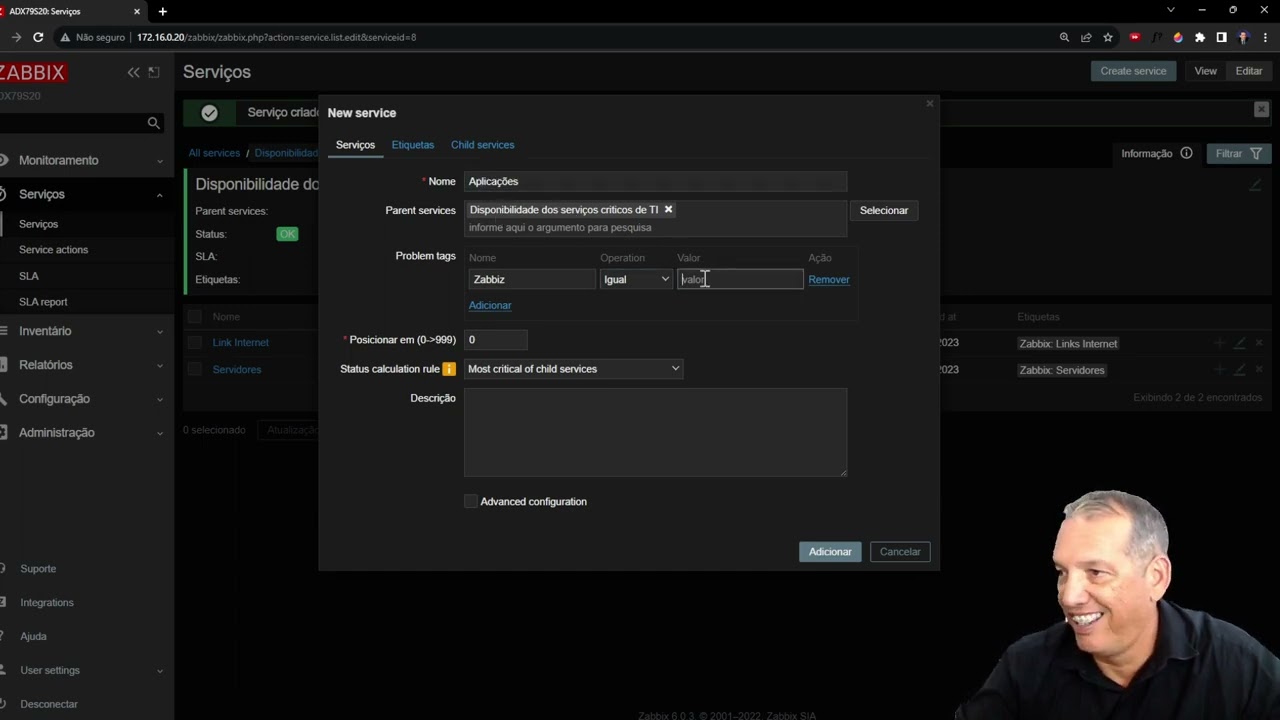Image resolution: width=1280 pixels, height=720 pixels.
Task: Delete the Servidores row with X icon
Action: pyautogui.click(x=1259, y=370)
